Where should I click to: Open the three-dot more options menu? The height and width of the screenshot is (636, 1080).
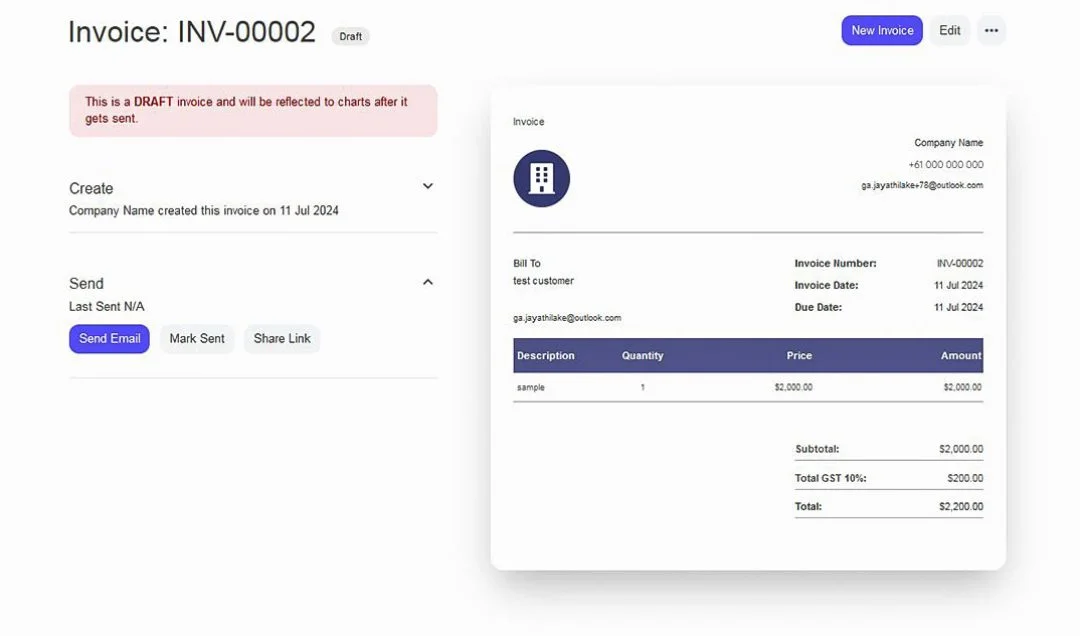pyautogui.click(x=991, y=31)
